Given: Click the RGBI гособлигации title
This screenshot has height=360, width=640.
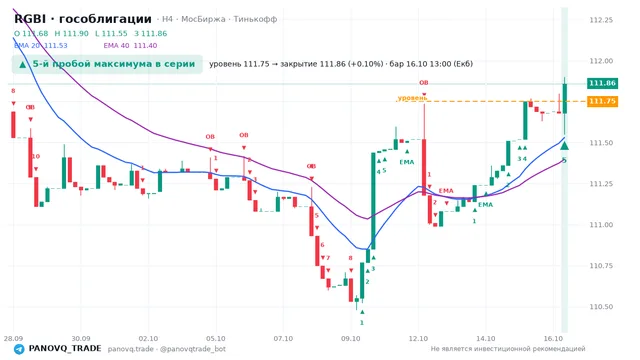Looking at the screenshot, I should pos(83,19).
